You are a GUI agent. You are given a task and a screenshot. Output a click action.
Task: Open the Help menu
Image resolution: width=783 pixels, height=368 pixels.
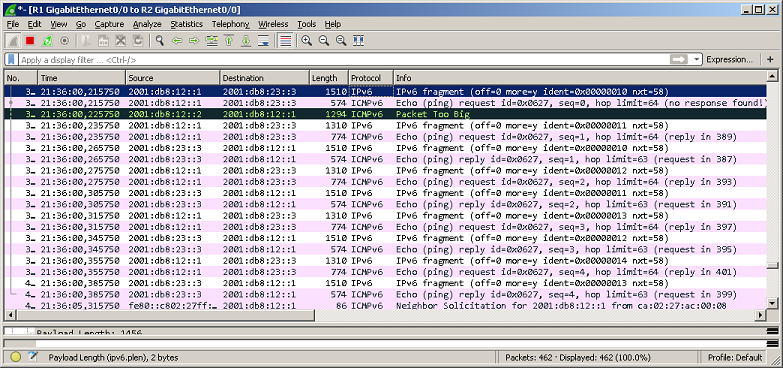click(x=333, y=24)
